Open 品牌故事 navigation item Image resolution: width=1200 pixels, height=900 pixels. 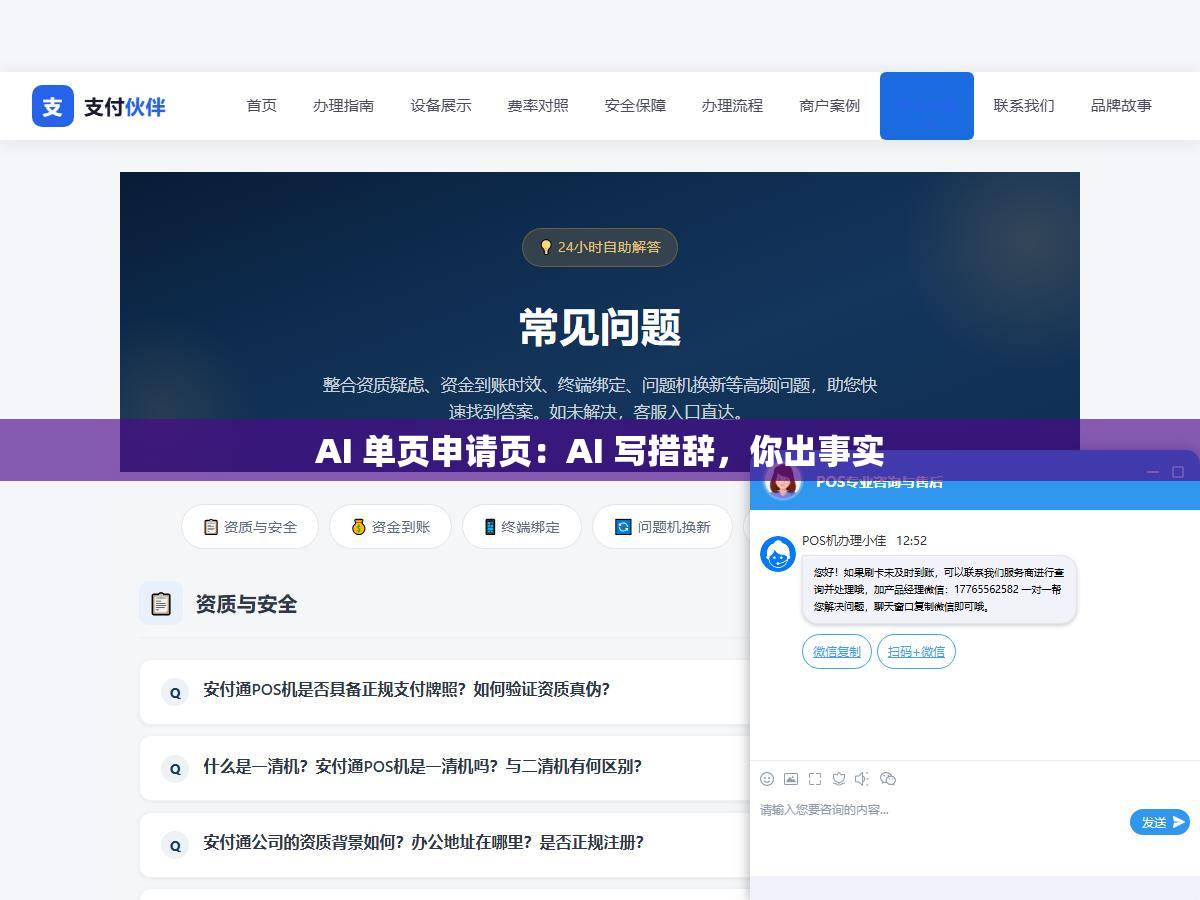(1121, 106)
